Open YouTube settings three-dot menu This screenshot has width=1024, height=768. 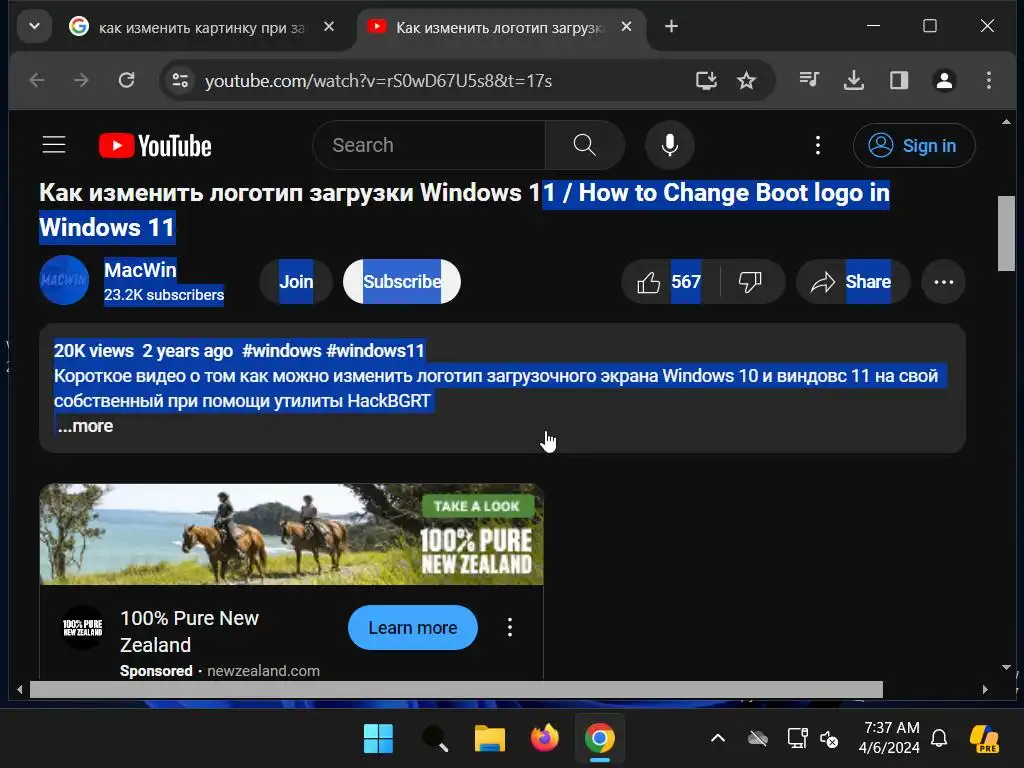818,145
